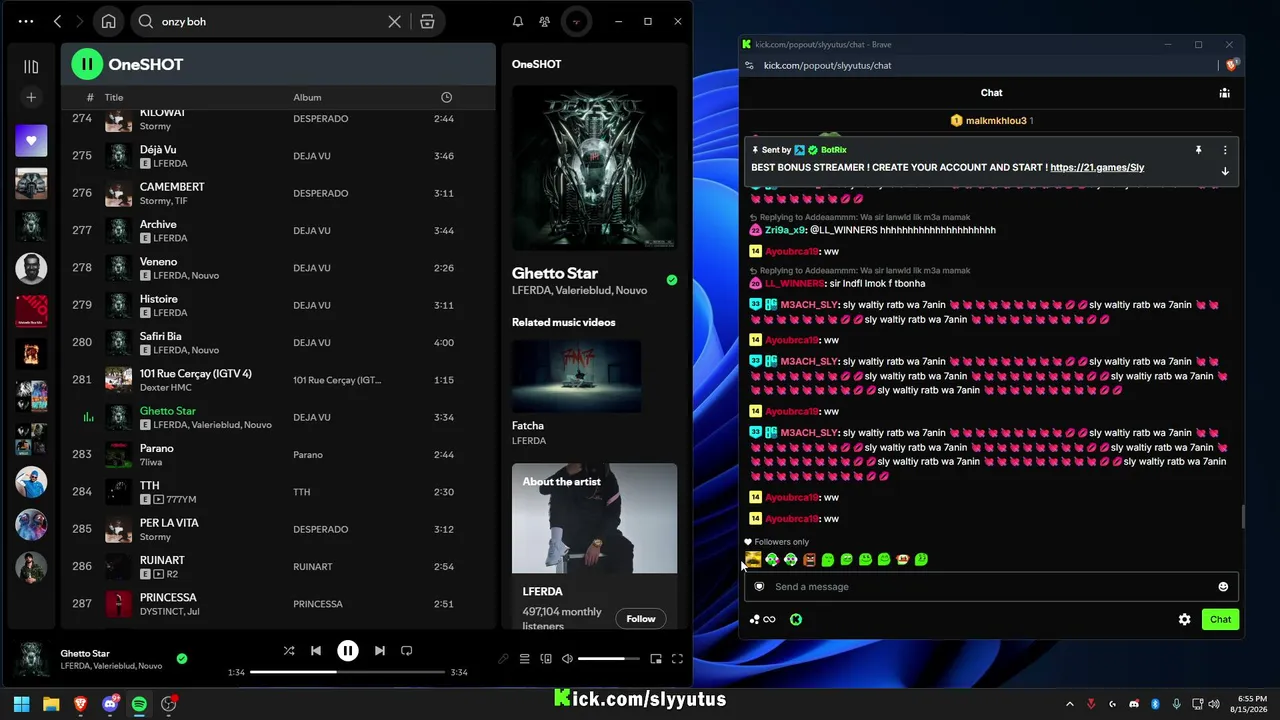Open the 21.games/Sly link in pinned message
The image size is (1280, 720).
tap(1097, 168)
